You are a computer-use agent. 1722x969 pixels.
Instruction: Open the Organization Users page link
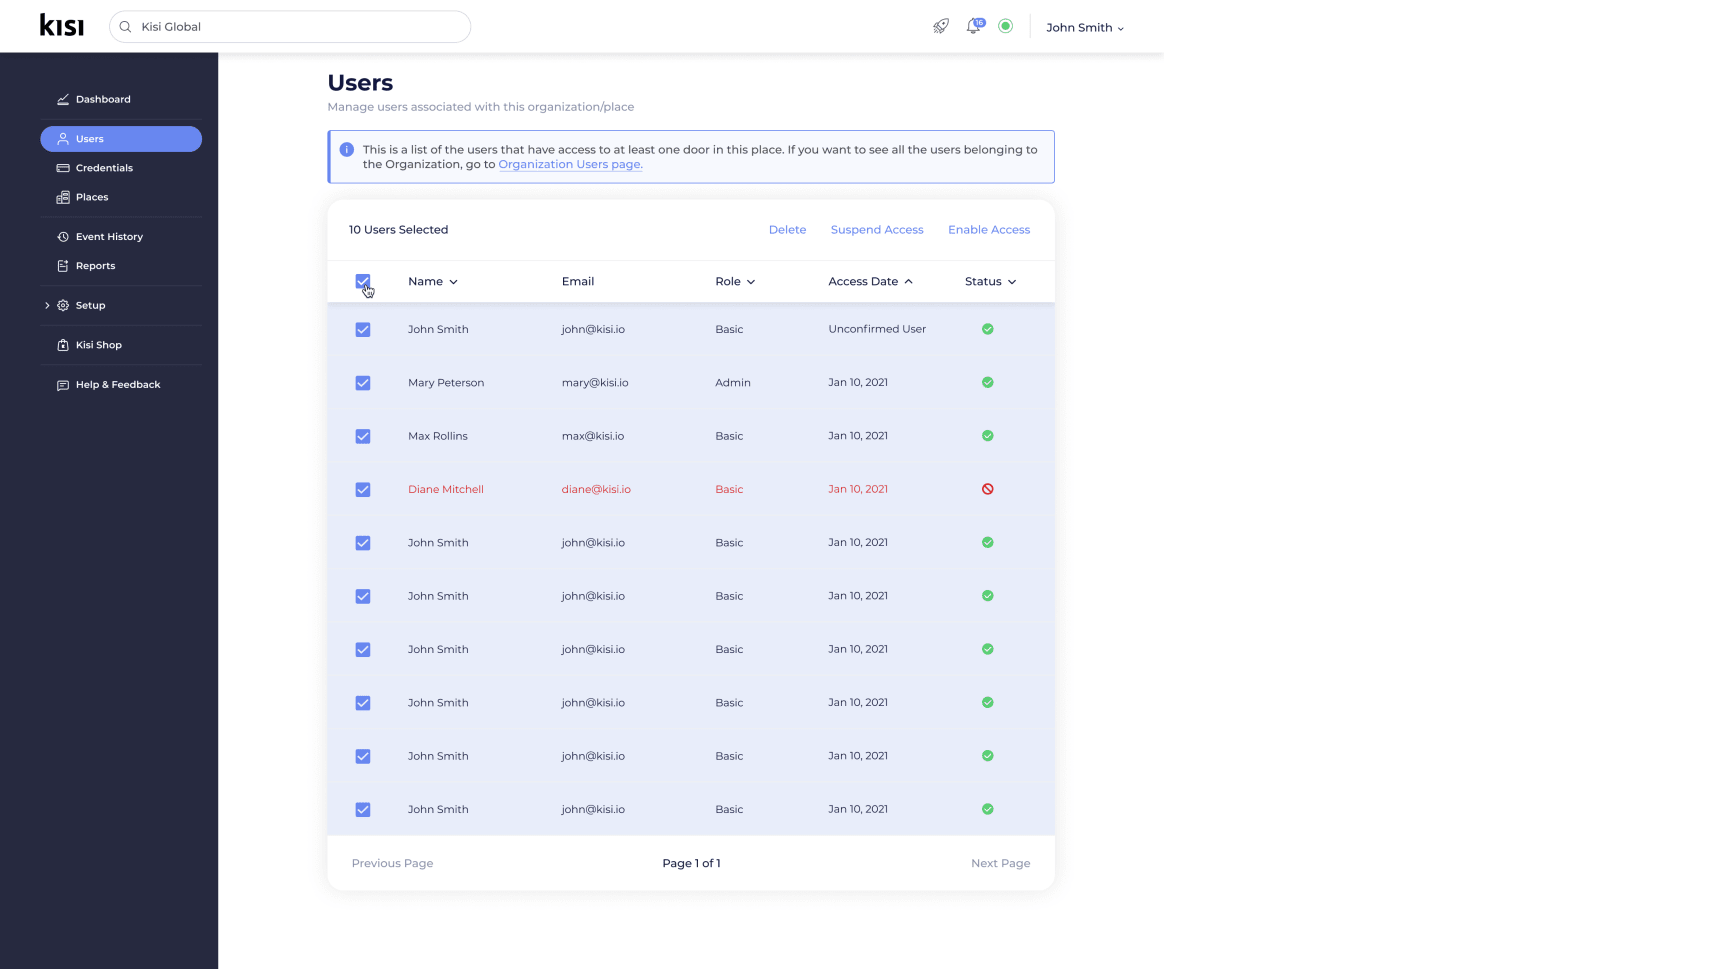pos(569,164)
